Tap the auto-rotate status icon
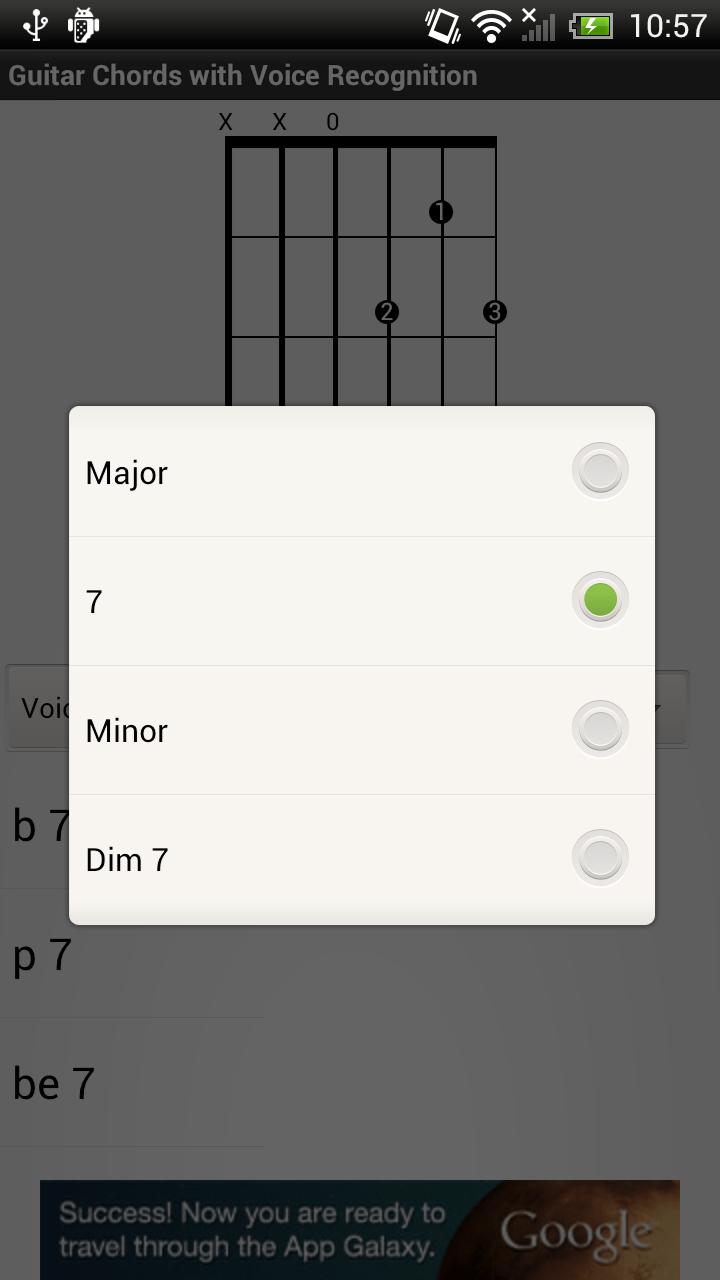 click(442, 25)
